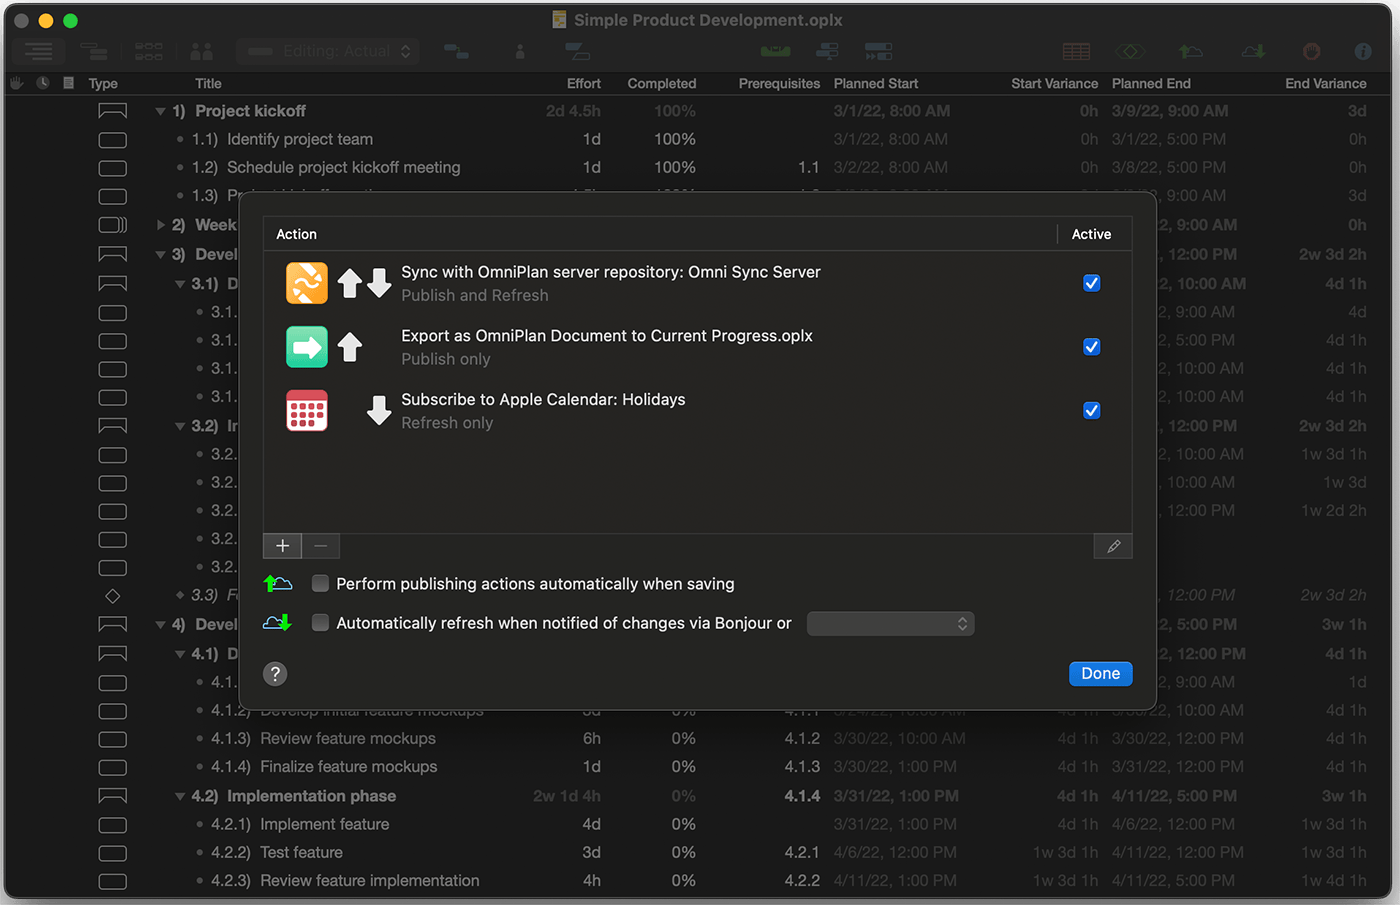Viewport: 1400px width, 905px height.
Task: Click the clock icon column header
Action: 43,83
